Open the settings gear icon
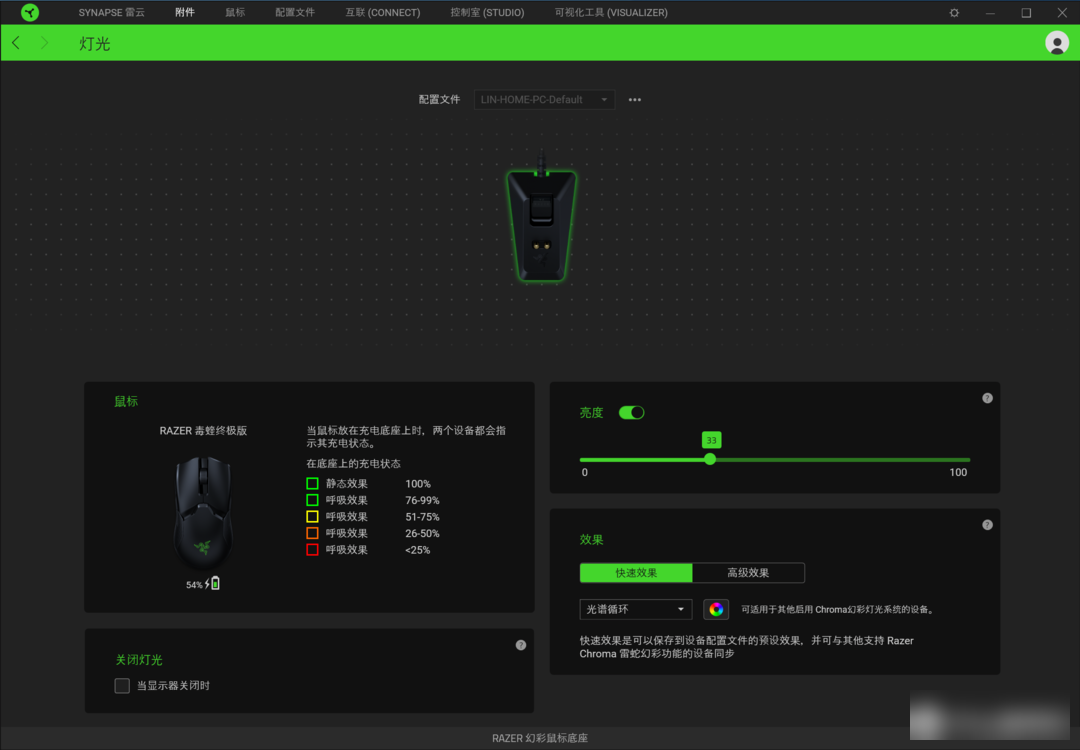1080x750 pixels. 954,13
